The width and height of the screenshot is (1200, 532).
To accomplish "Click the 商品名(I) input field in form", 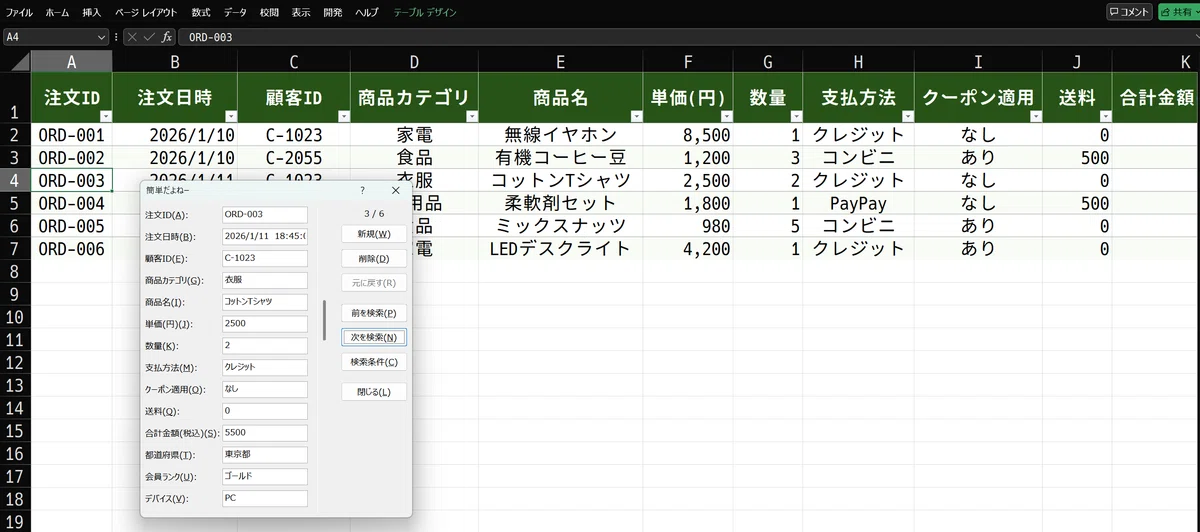I will coord(264,301).
